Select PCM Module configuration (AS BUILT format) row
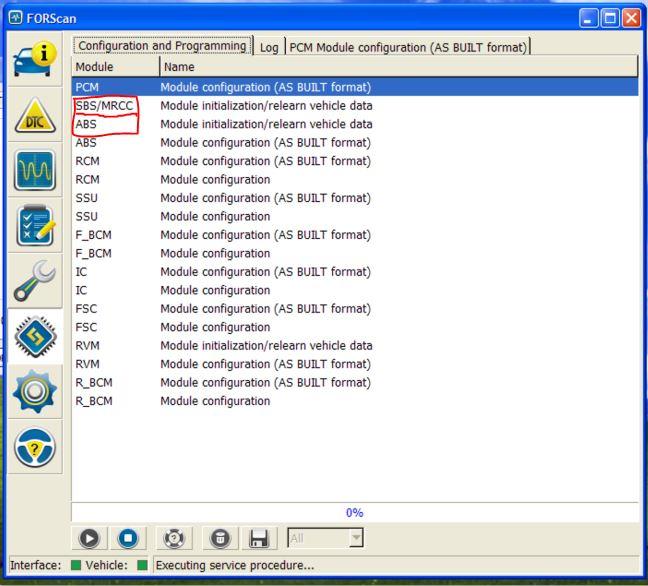This screenshot has width=648, height=586. coord(355,87)
